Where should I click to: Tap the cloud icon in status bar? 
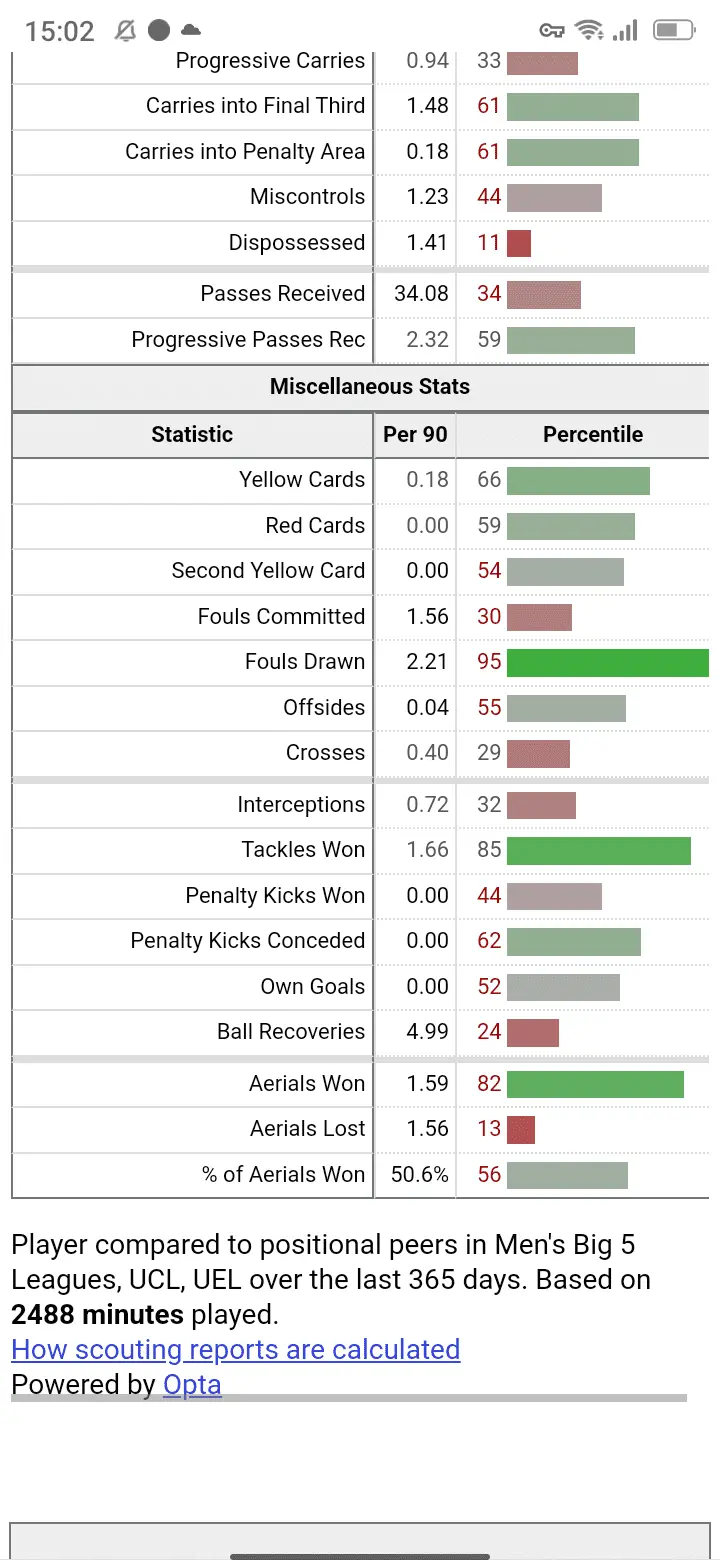[190, 31]
